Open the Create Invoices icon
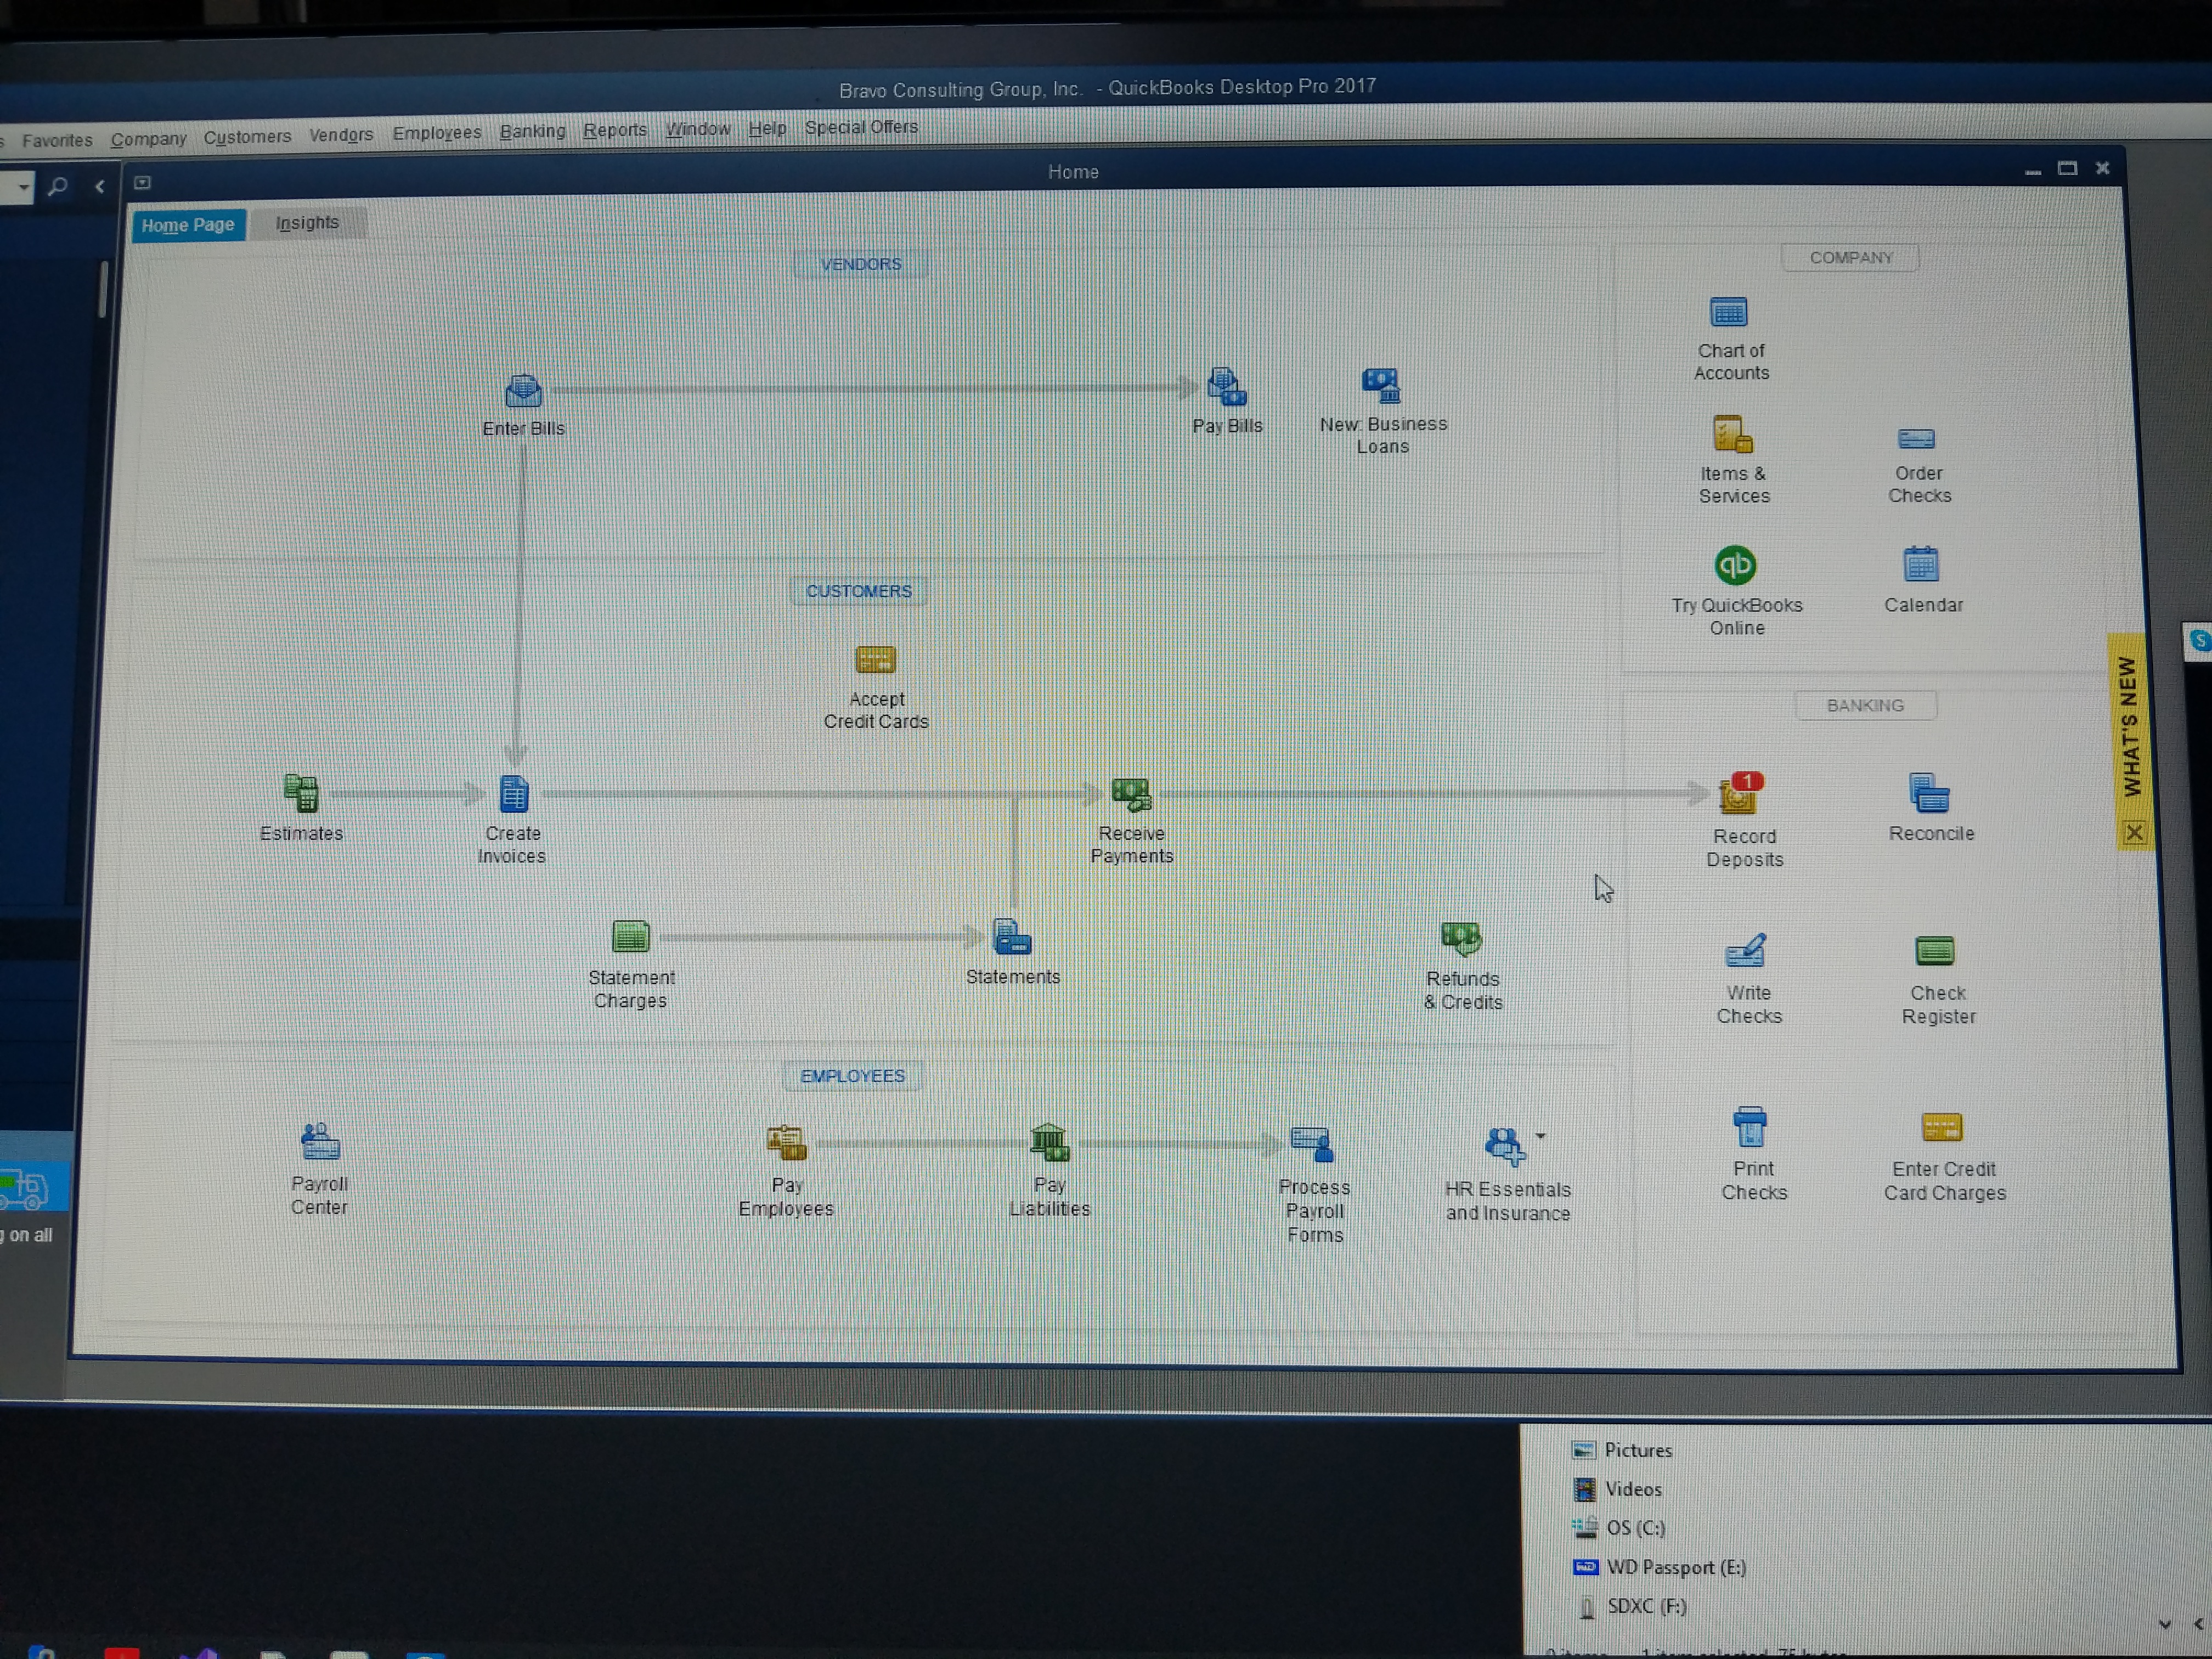This screenshot has width=2212, height=1659. (x=513, y=795)
